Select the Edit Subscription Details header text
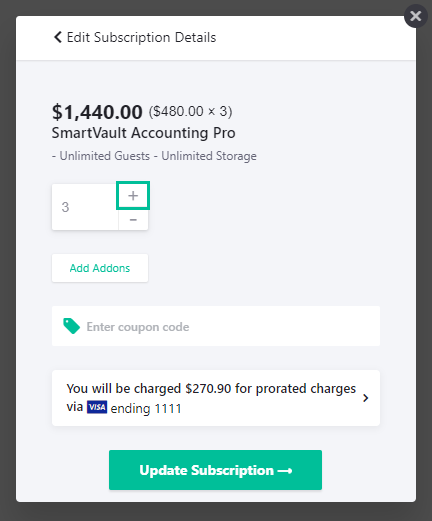 141,37
